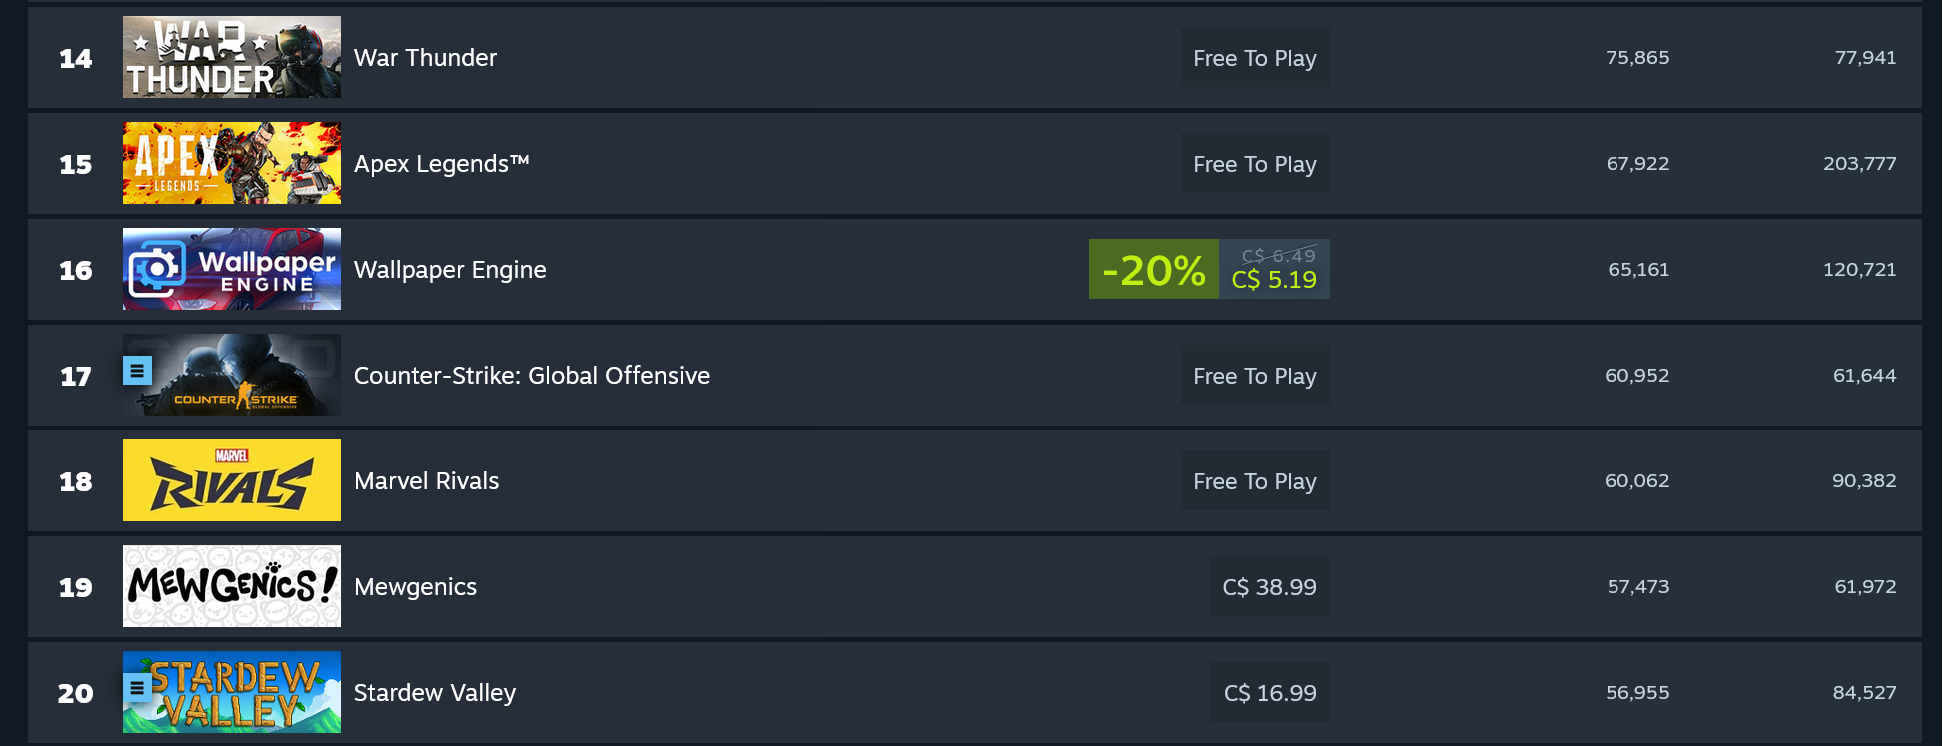1943x746 pixels.
Task: Click the Wallpaper Engine capsule artwork
Action: pyautogui.click(x=231, y=269)
